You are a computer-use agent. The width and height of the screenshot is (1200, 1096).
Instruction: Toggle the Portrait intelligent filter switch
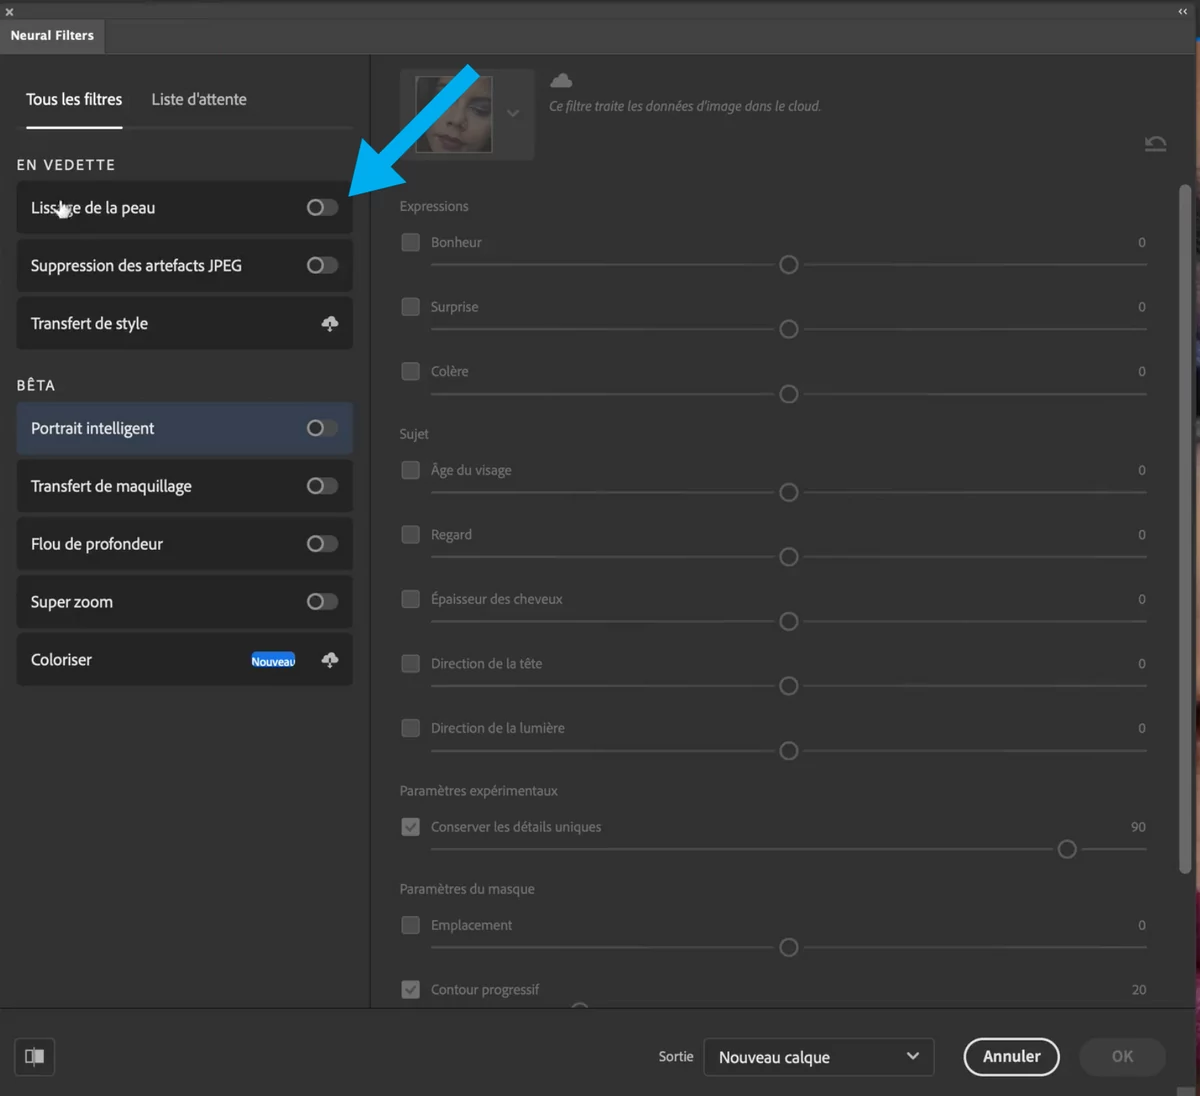[x=322, y=428]
